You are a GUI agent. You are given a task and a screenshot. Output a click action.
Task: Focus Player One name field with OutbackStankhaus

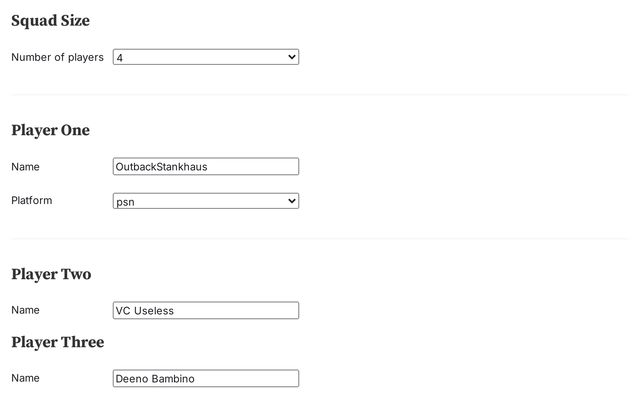pyautogui.click(x=206, y=167)
